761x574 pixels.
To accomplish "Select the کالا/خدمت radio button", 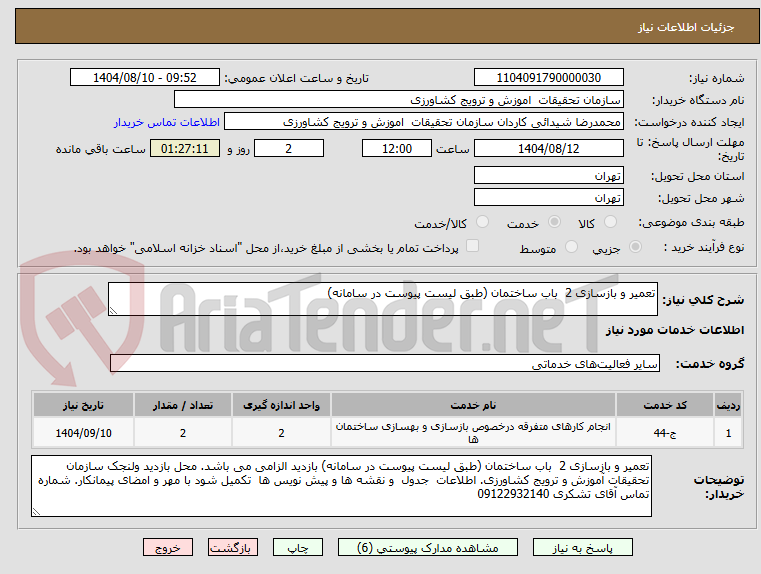I will pyautogui.click(x=482, y=222).
